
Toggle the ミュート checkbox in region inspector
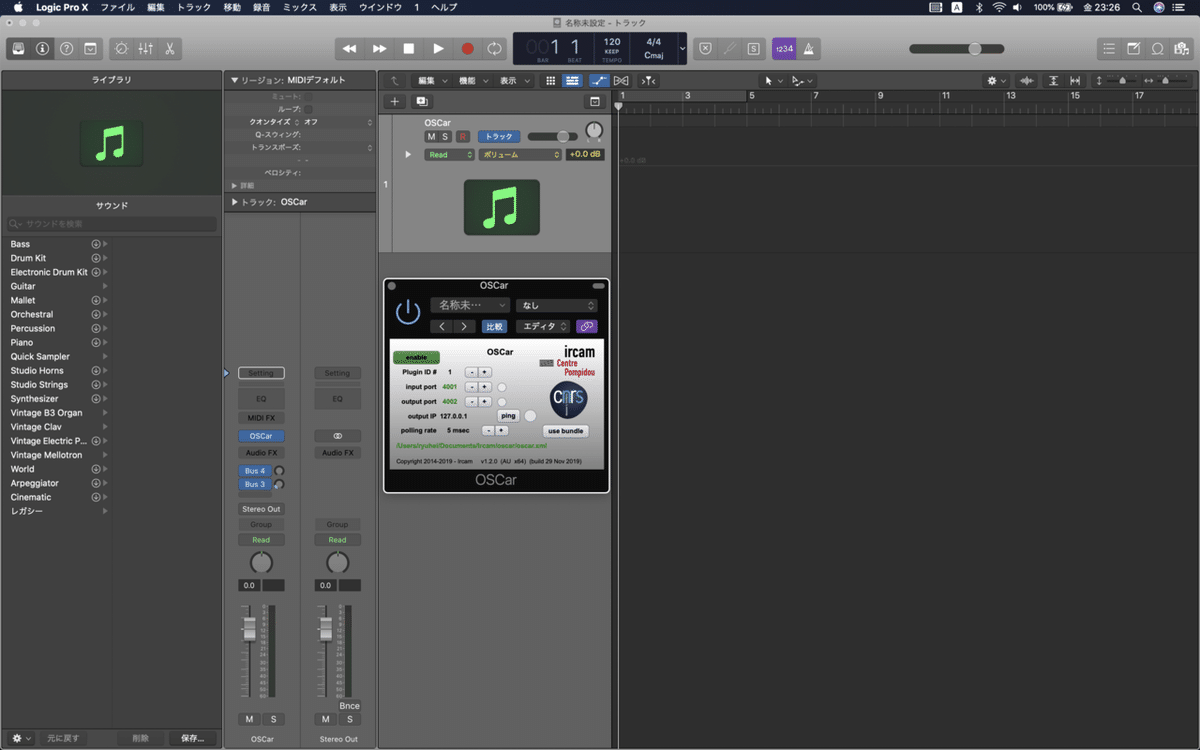click(308, 97)
